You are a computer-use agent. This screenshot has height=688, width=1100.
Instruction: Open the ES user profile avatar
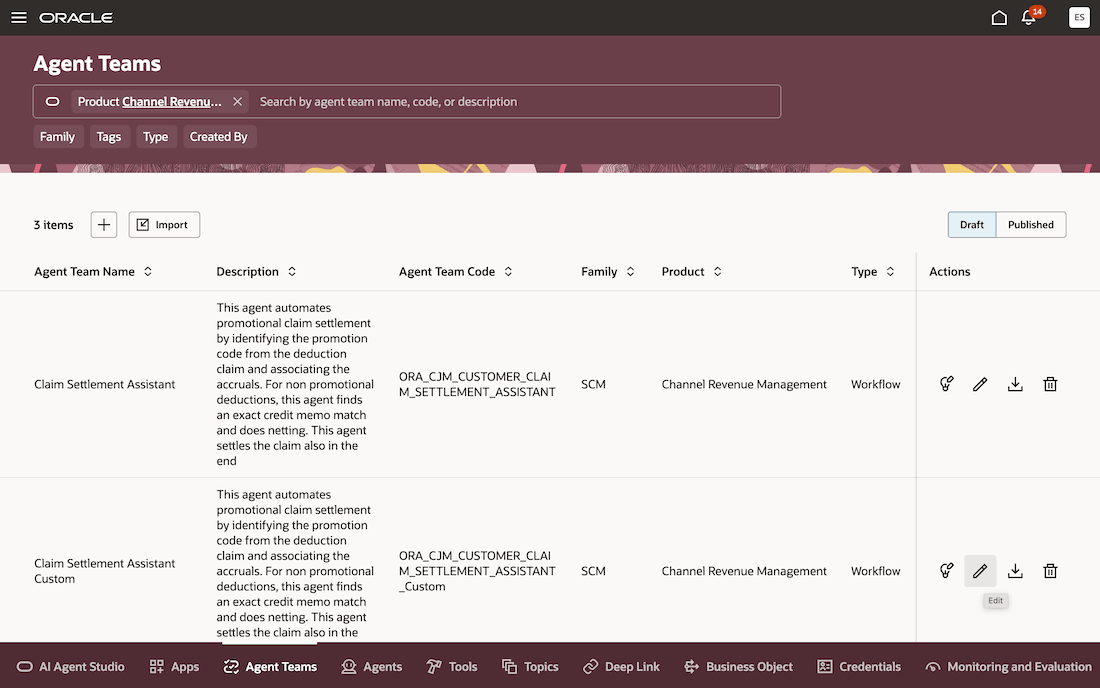(1079, 18)
